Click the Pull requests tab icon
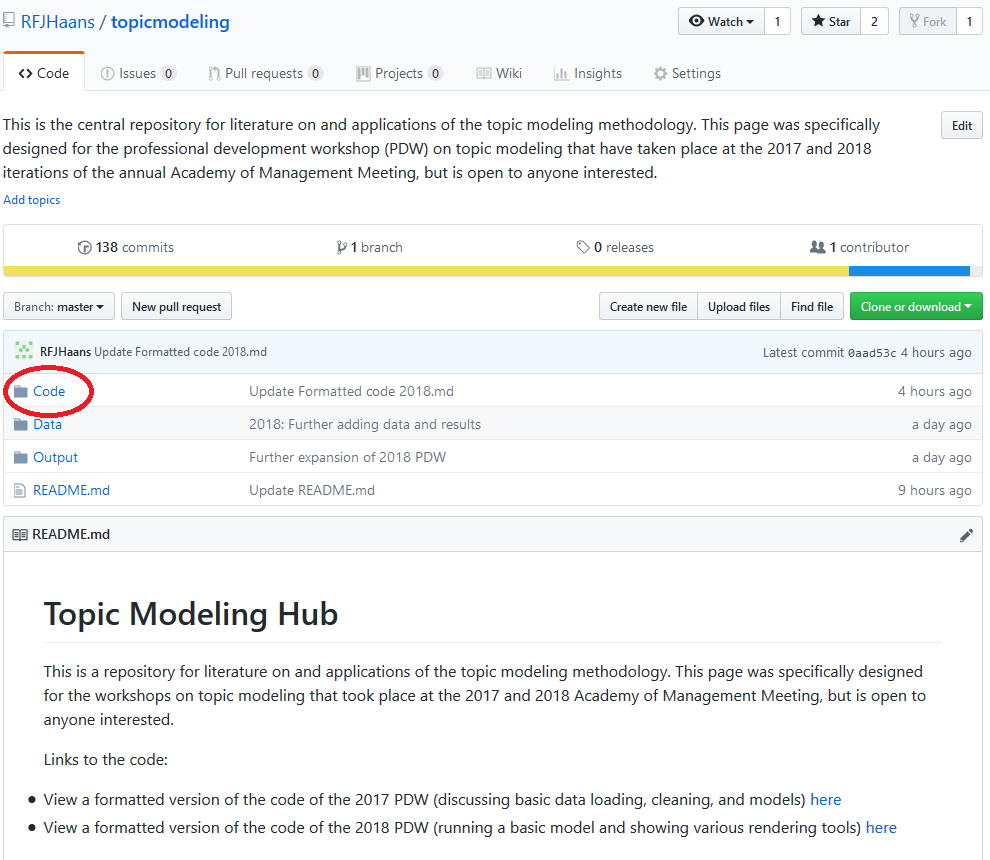This screenshot has height=860, width=990. tap(214, 74)
